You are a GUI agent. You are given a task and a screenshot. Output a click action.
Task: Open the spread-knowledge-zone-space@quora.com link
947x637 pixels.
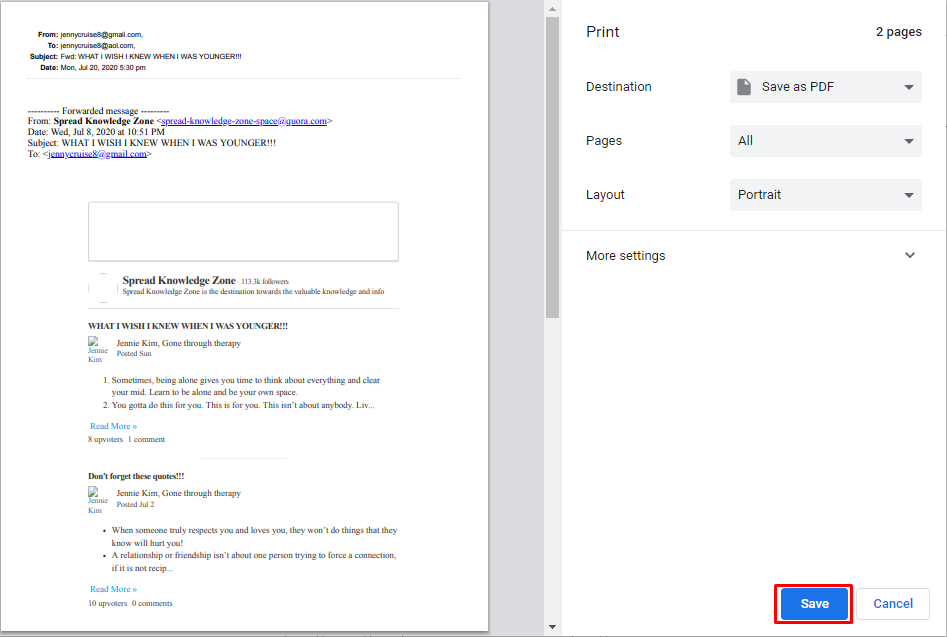(x=244, y=121)
